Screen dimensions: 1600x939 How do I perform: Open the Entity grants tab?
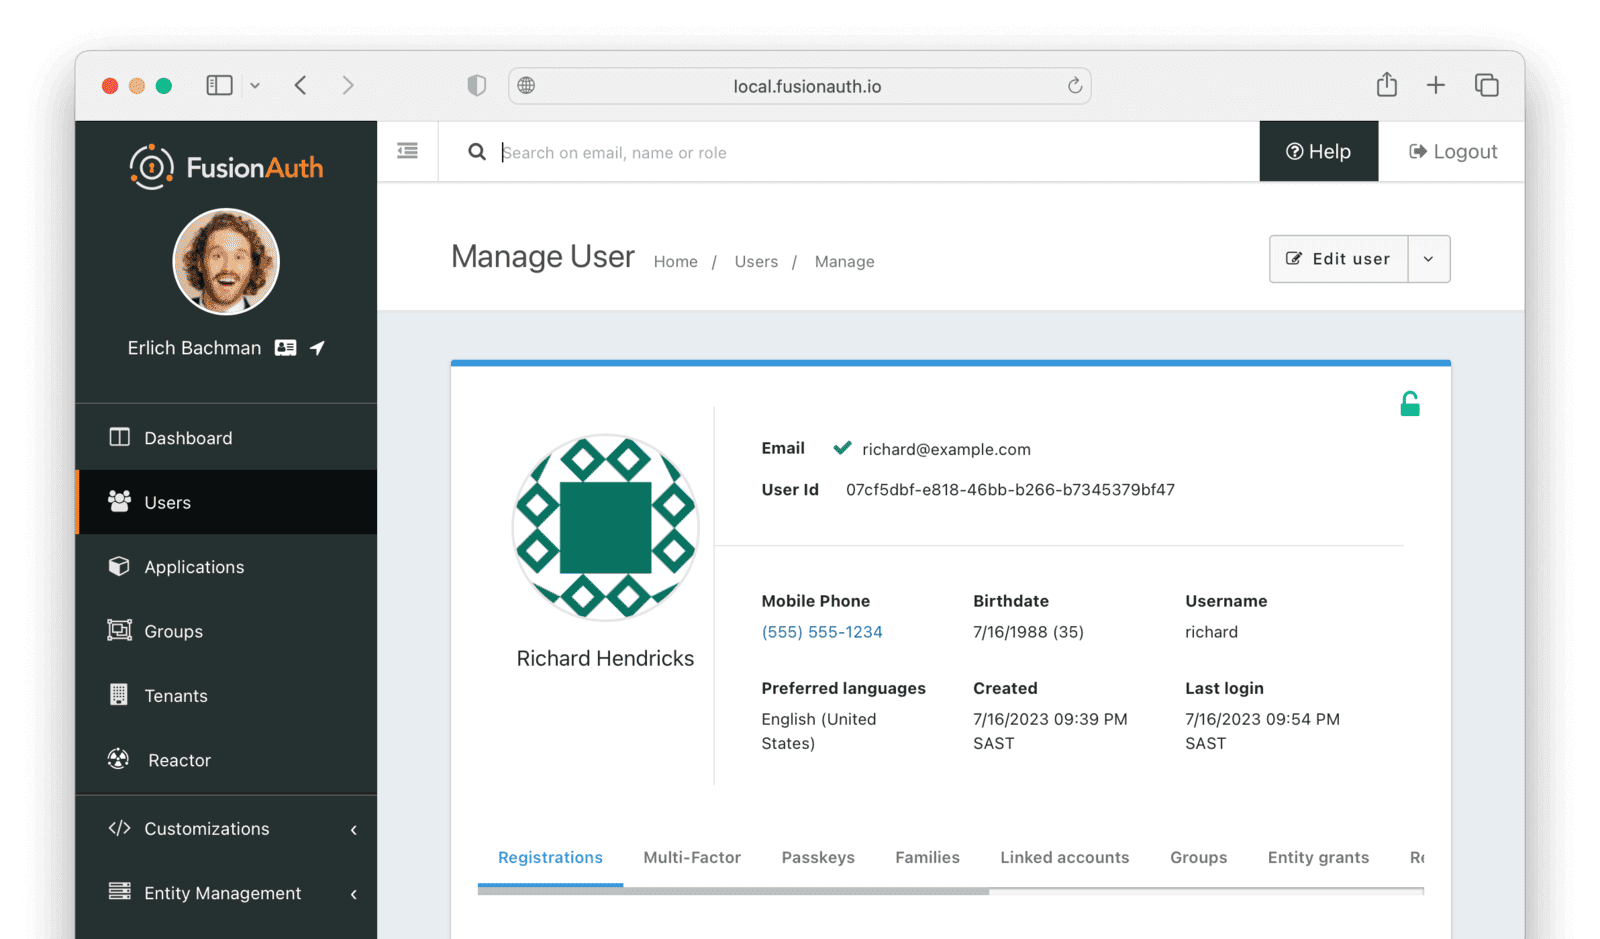[1318, 857]
